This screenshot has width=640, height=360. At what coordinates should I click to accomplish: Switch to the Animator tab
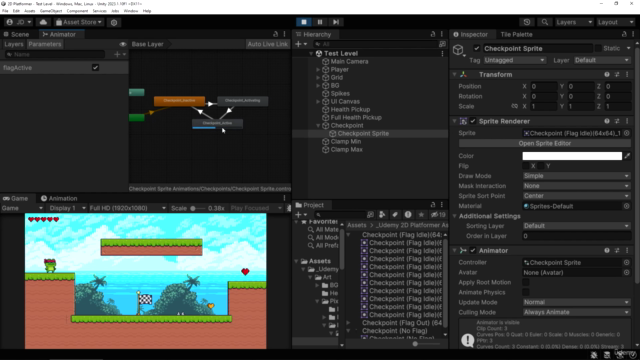click(x=59, y=34)
